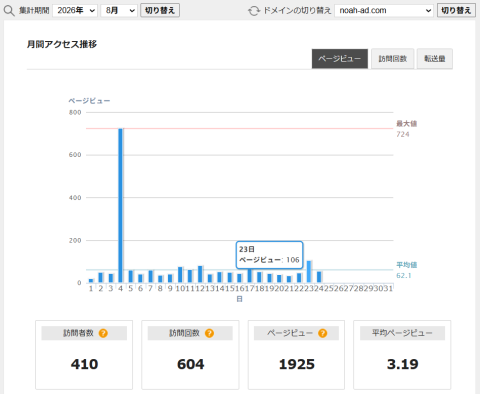This screenshot has height=394, width=480.
Task: Click the 訪問者数 card header label
Action: click(x=79, y=333)
